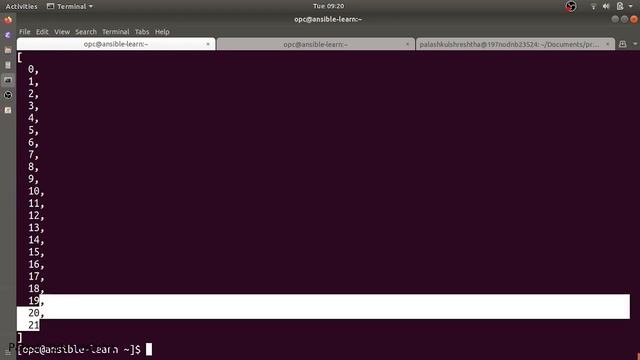This screenshot has height=360, width=640.
Task: Maximize the terminal window
Action: (x=624, y=19)
